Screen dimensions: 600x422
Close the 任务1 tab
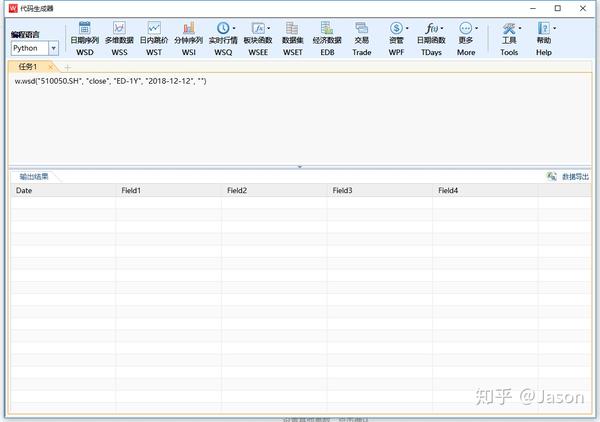click(51, 67)
